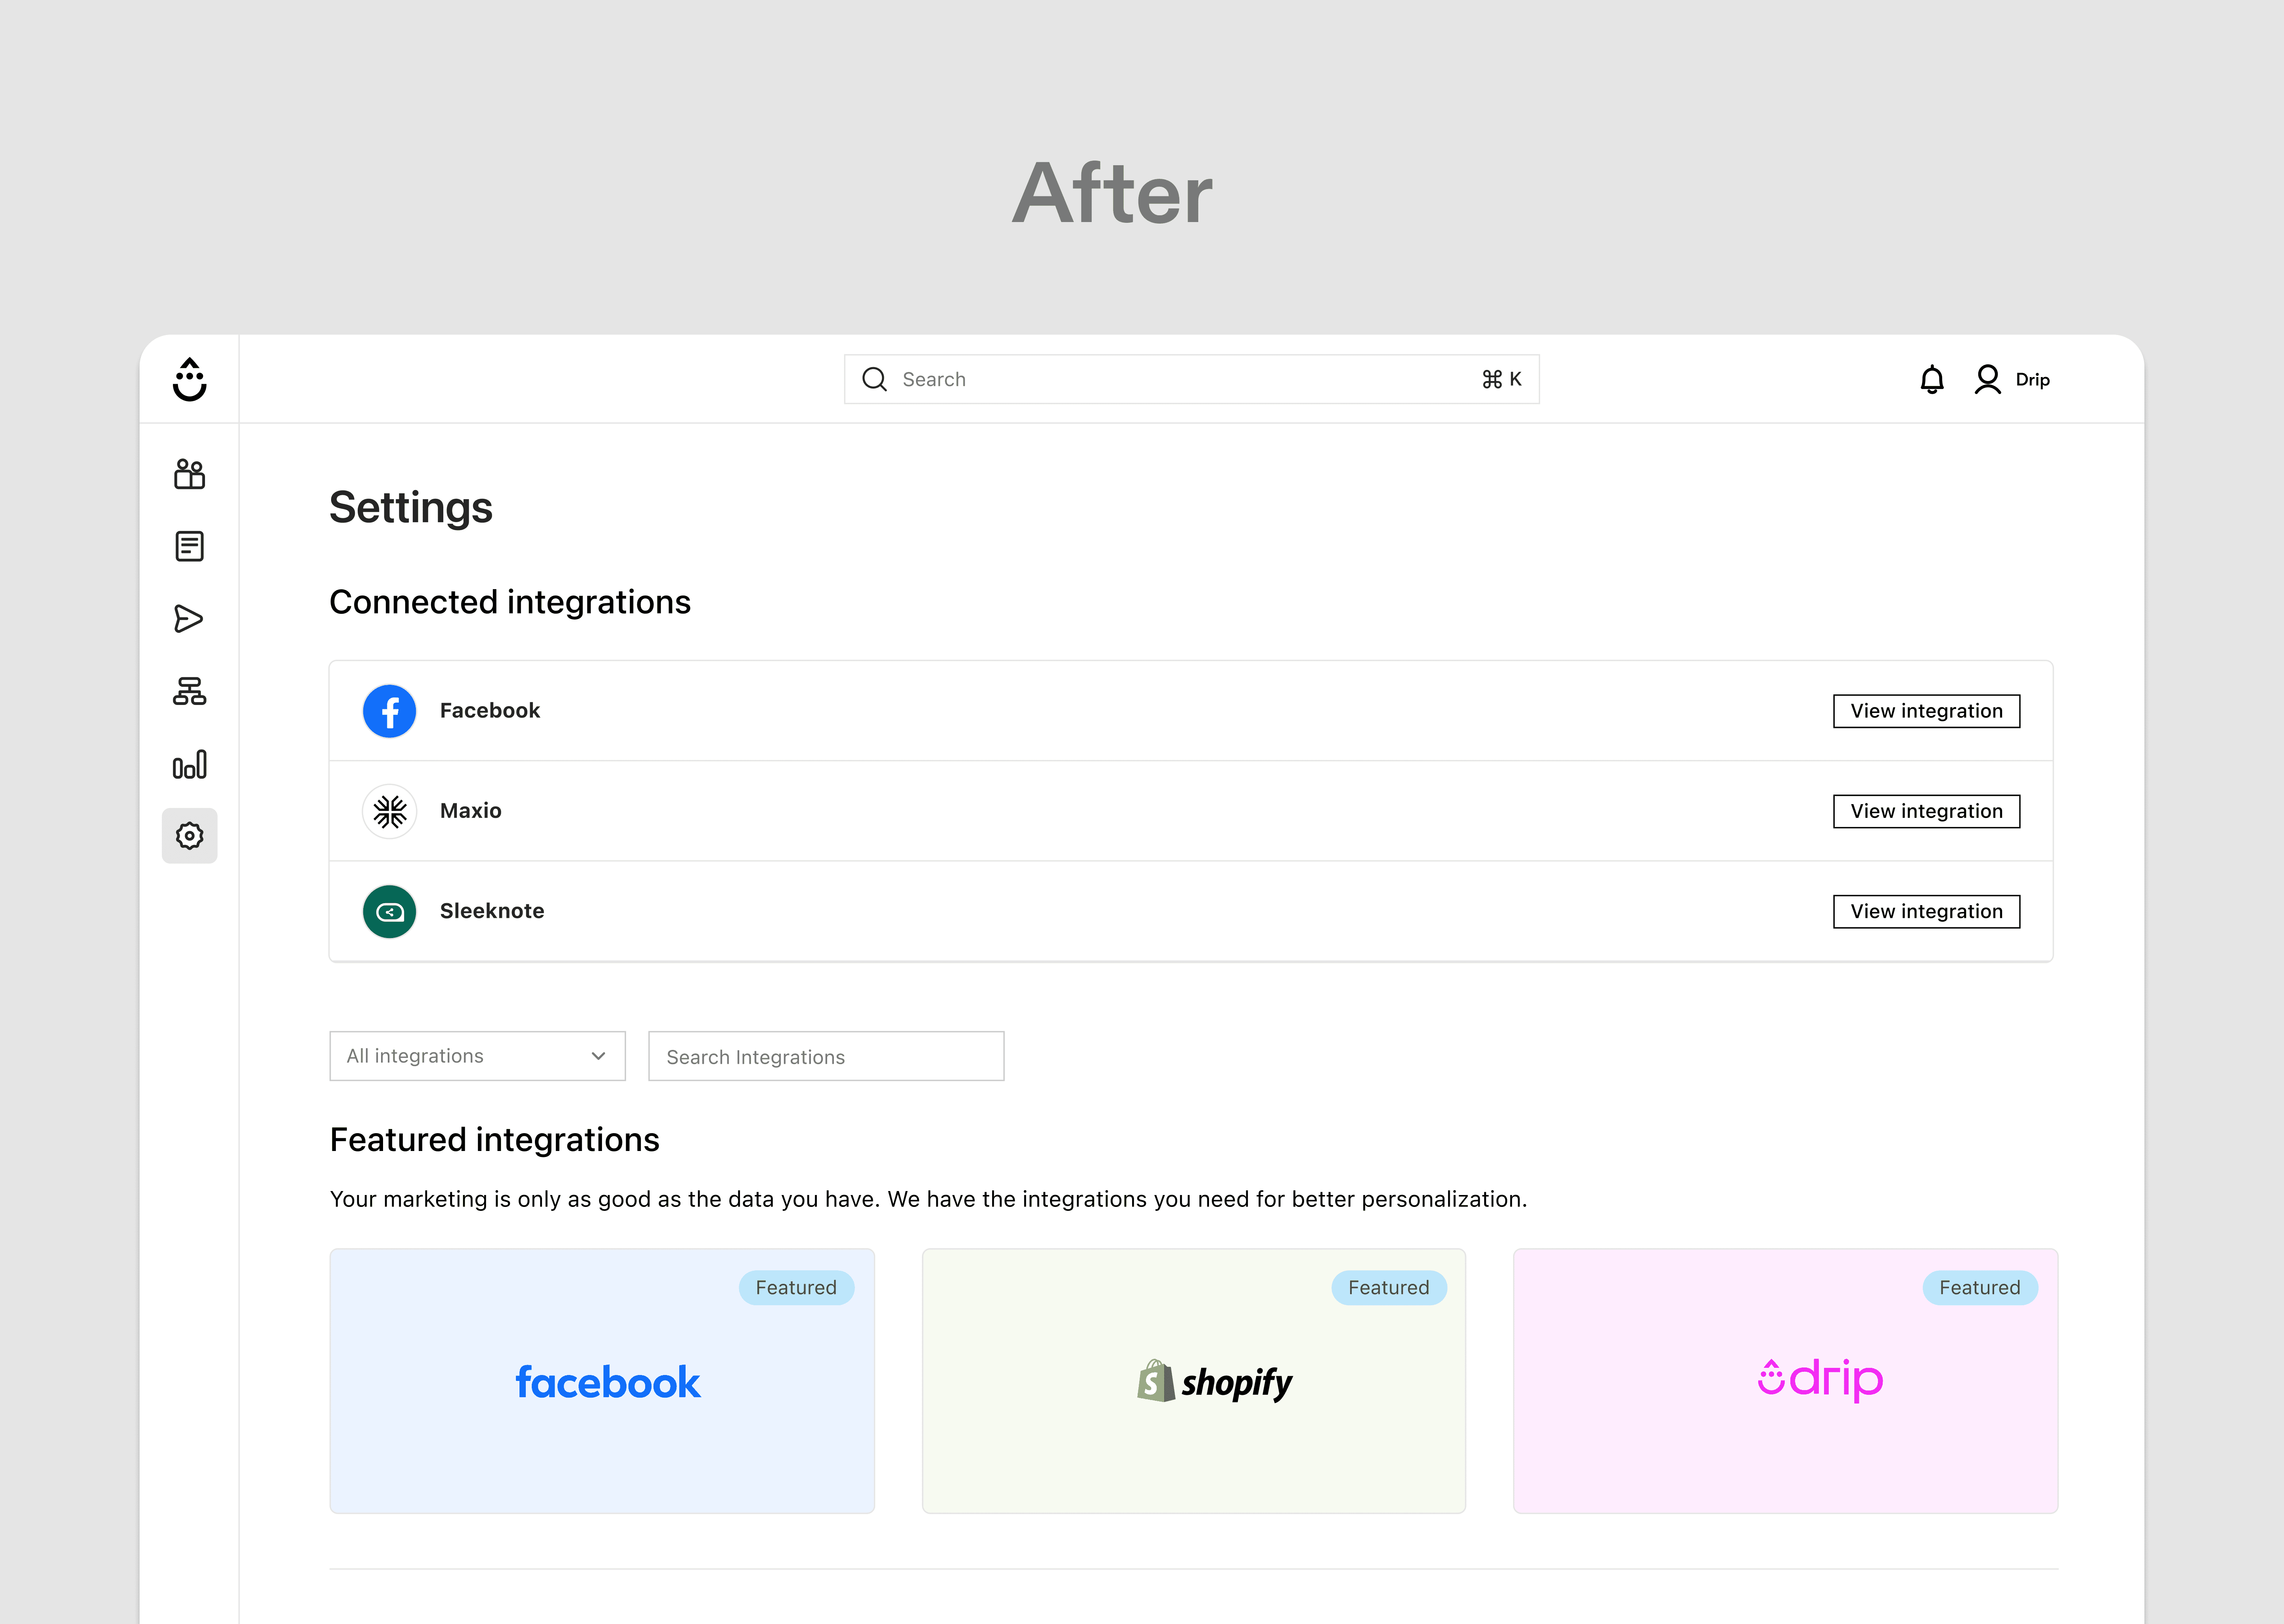Click the Drip logo in the sidebar
The height and width of the screenshot is (1624, 2284).
click(189, 380)
